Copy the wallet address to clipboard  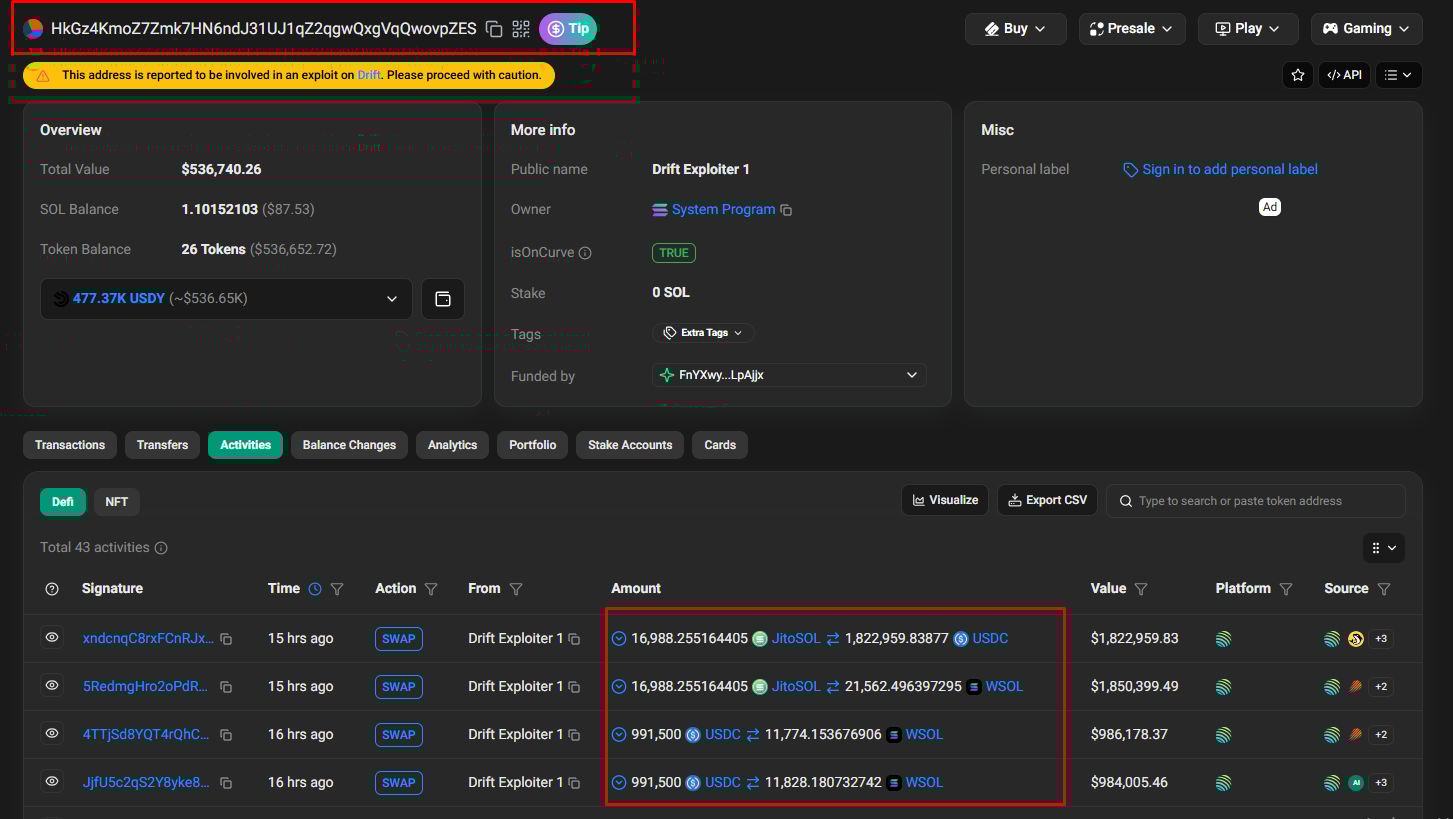click(x=494, y=29)
